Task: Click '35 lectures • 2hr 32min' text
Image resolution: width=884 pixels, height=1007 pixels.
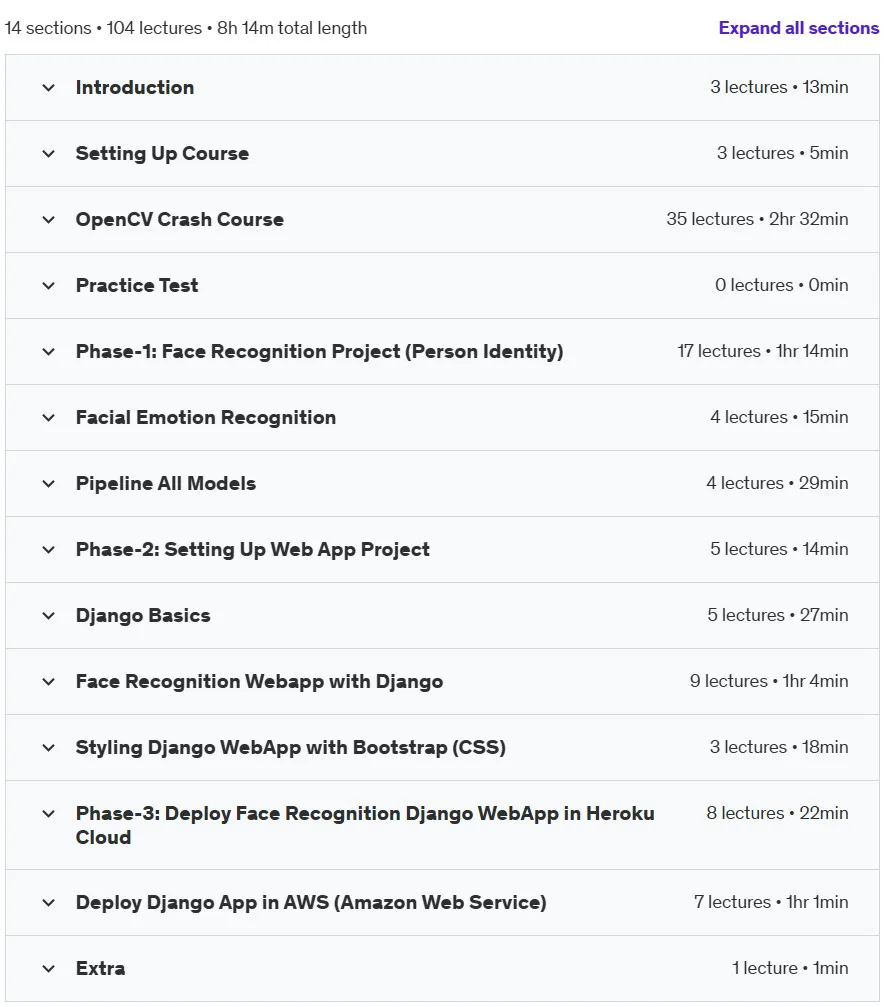Action: (757, 219)
